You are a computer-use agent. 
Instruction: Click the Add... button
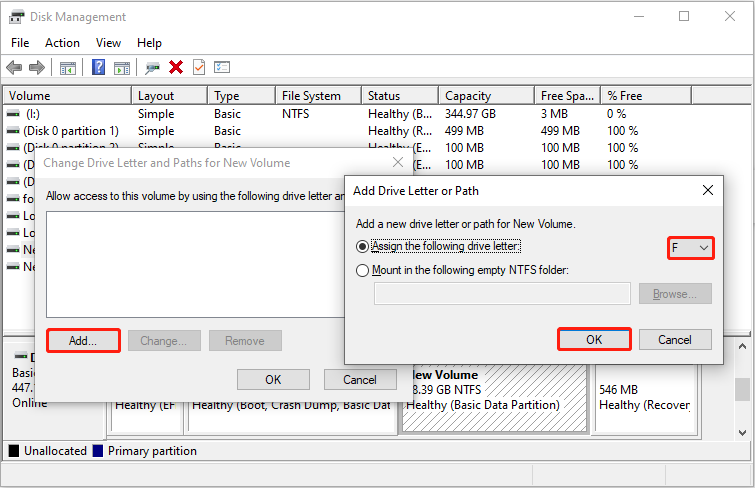pos(83,341)
